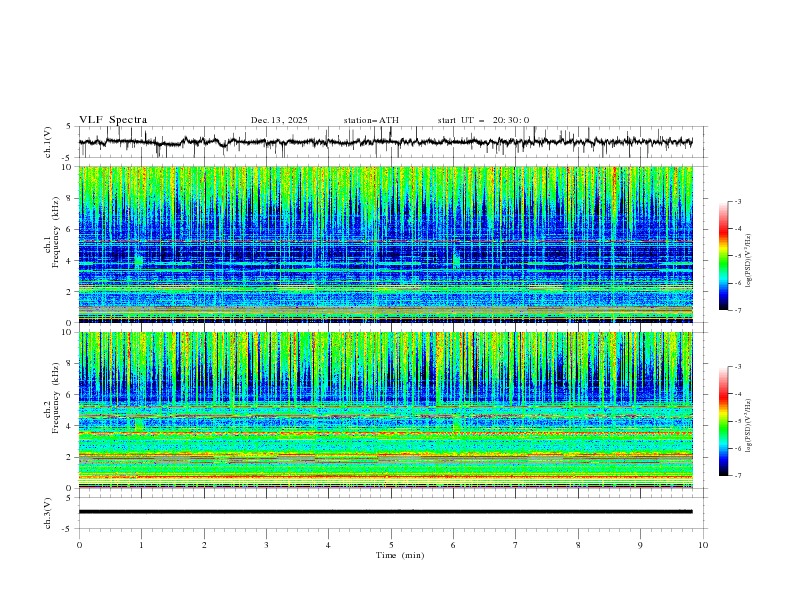Click time axis tick label "3"
This screenshot has width=792, height=612.
point(266,545)
